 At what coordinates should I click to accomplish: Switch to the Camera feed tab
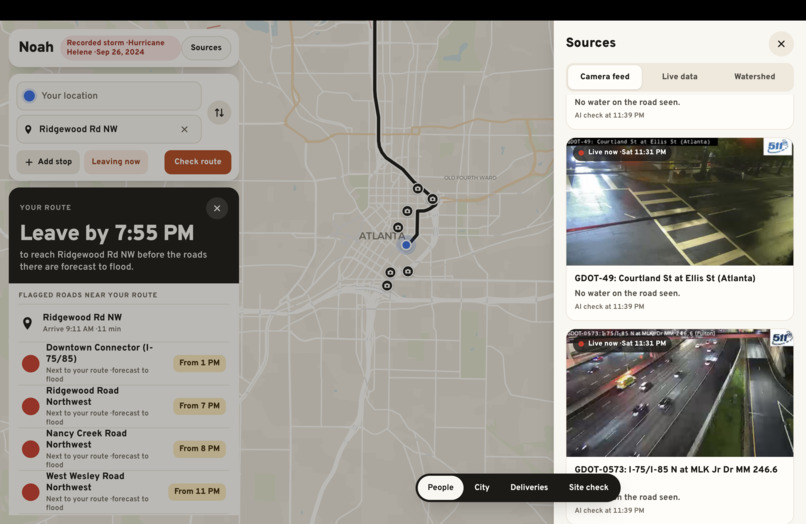[x=604, y=77]
